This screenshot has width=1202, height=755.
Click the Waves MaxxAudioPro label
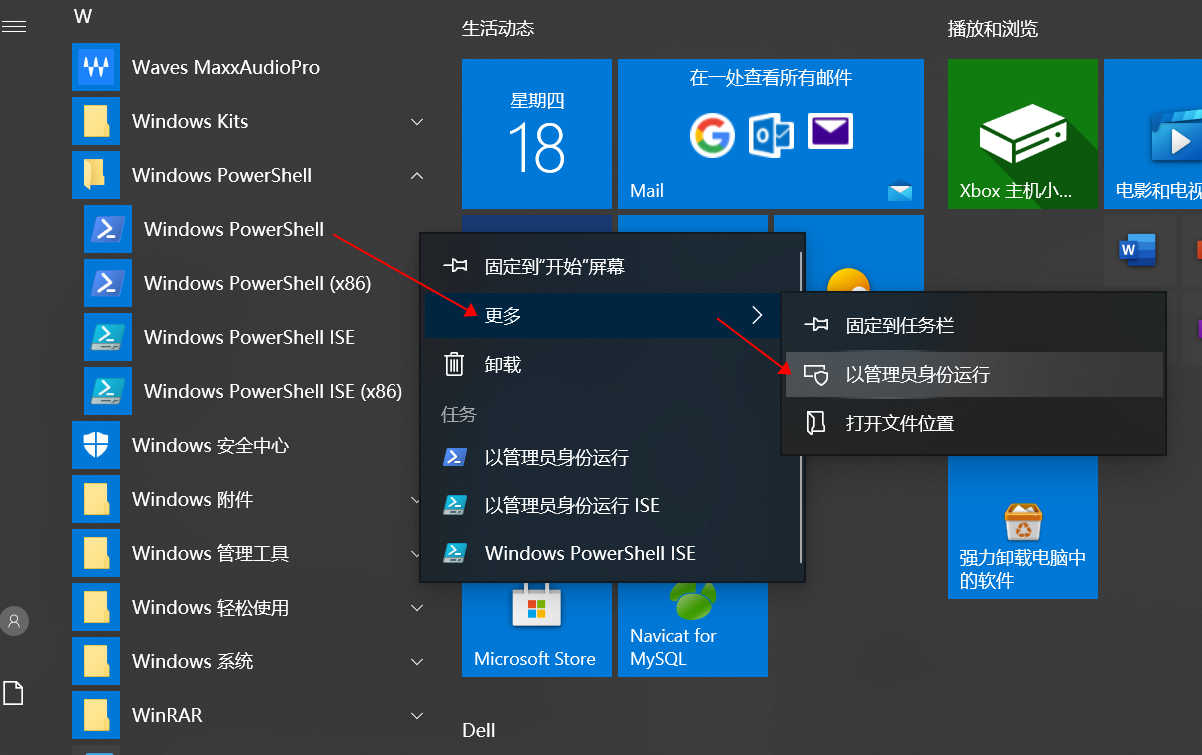coord(226,67)
